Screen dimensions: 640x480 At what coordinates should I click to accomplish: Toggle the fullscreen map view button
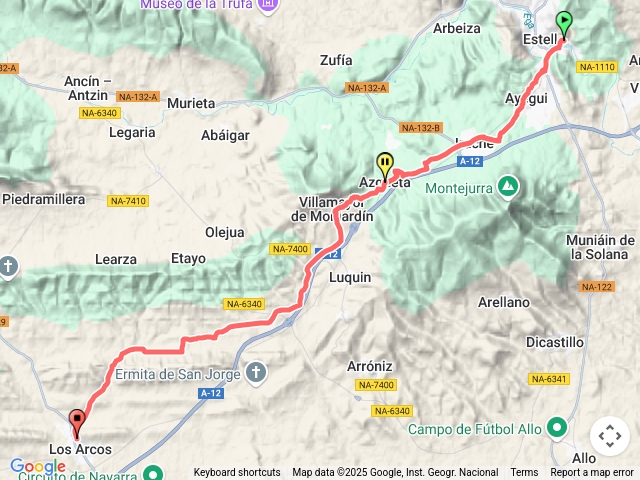pyautogui.click(x=610, y=436)
